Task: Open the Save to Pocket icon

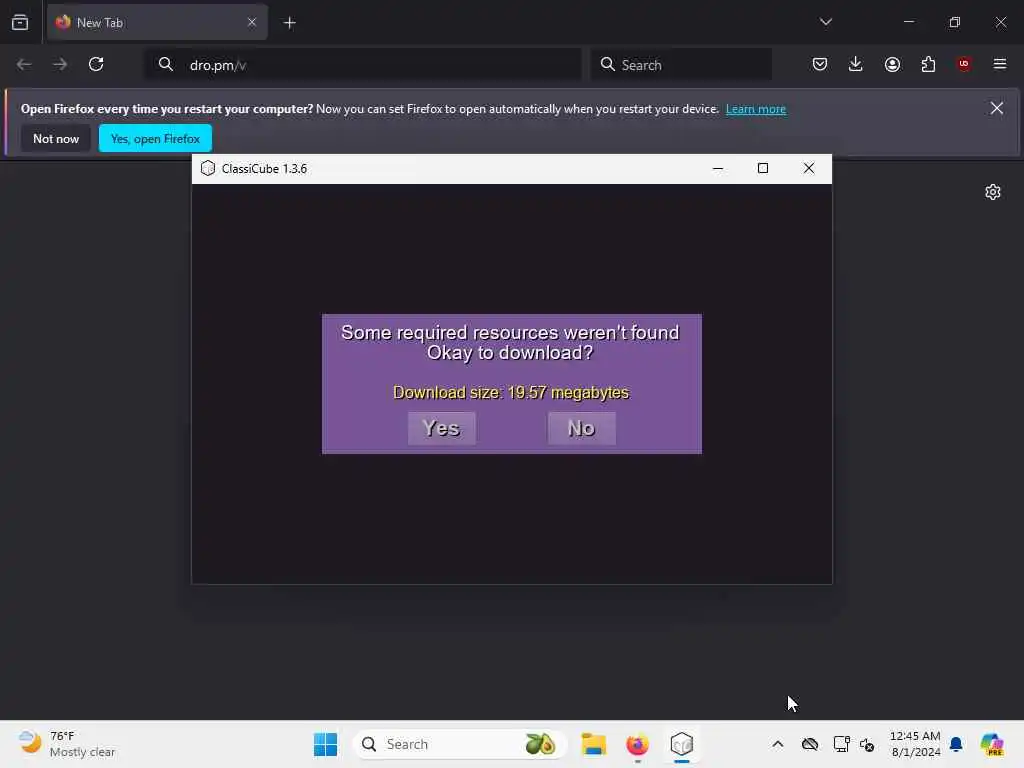Action: 820,64
